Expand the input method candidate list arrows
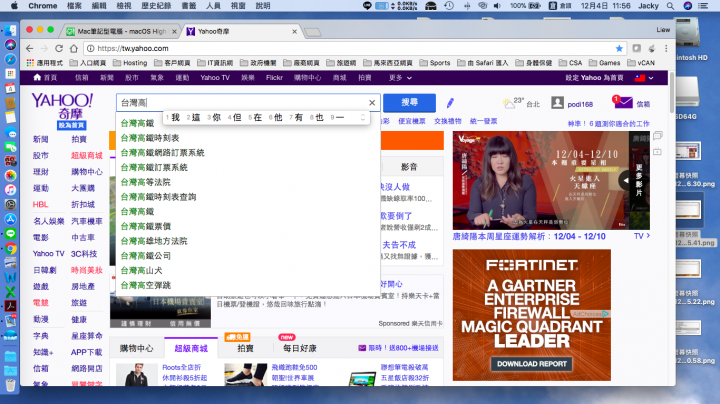Image resolution: width=720 pixels, height=404 pixels. (363, 118)
